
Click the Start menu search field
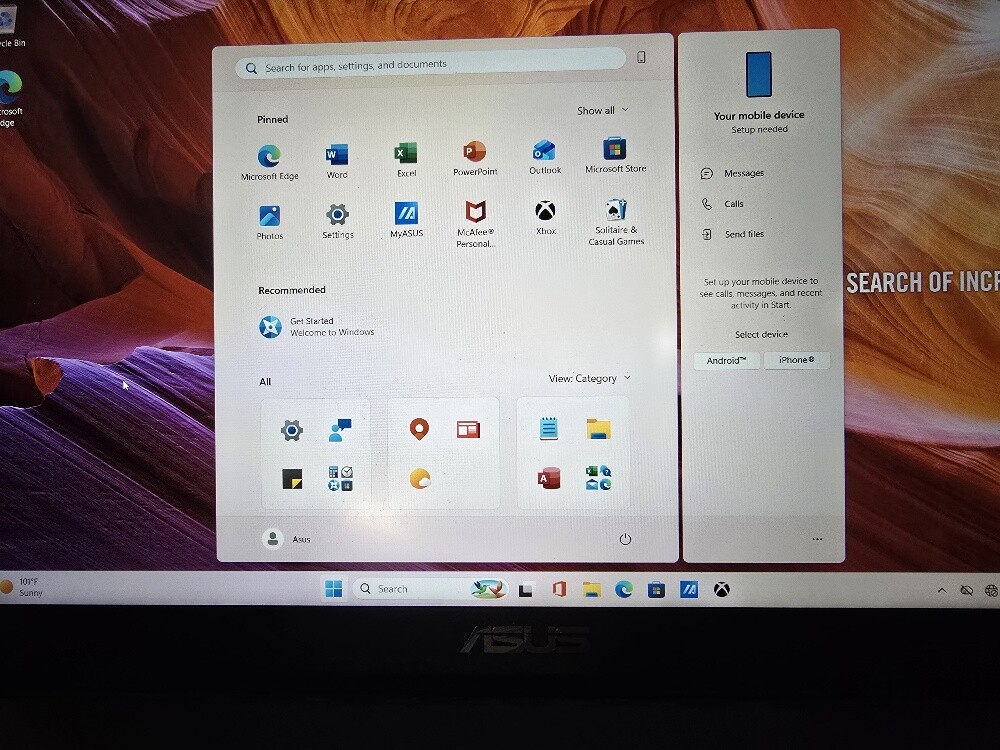click(x=430, y=64)
